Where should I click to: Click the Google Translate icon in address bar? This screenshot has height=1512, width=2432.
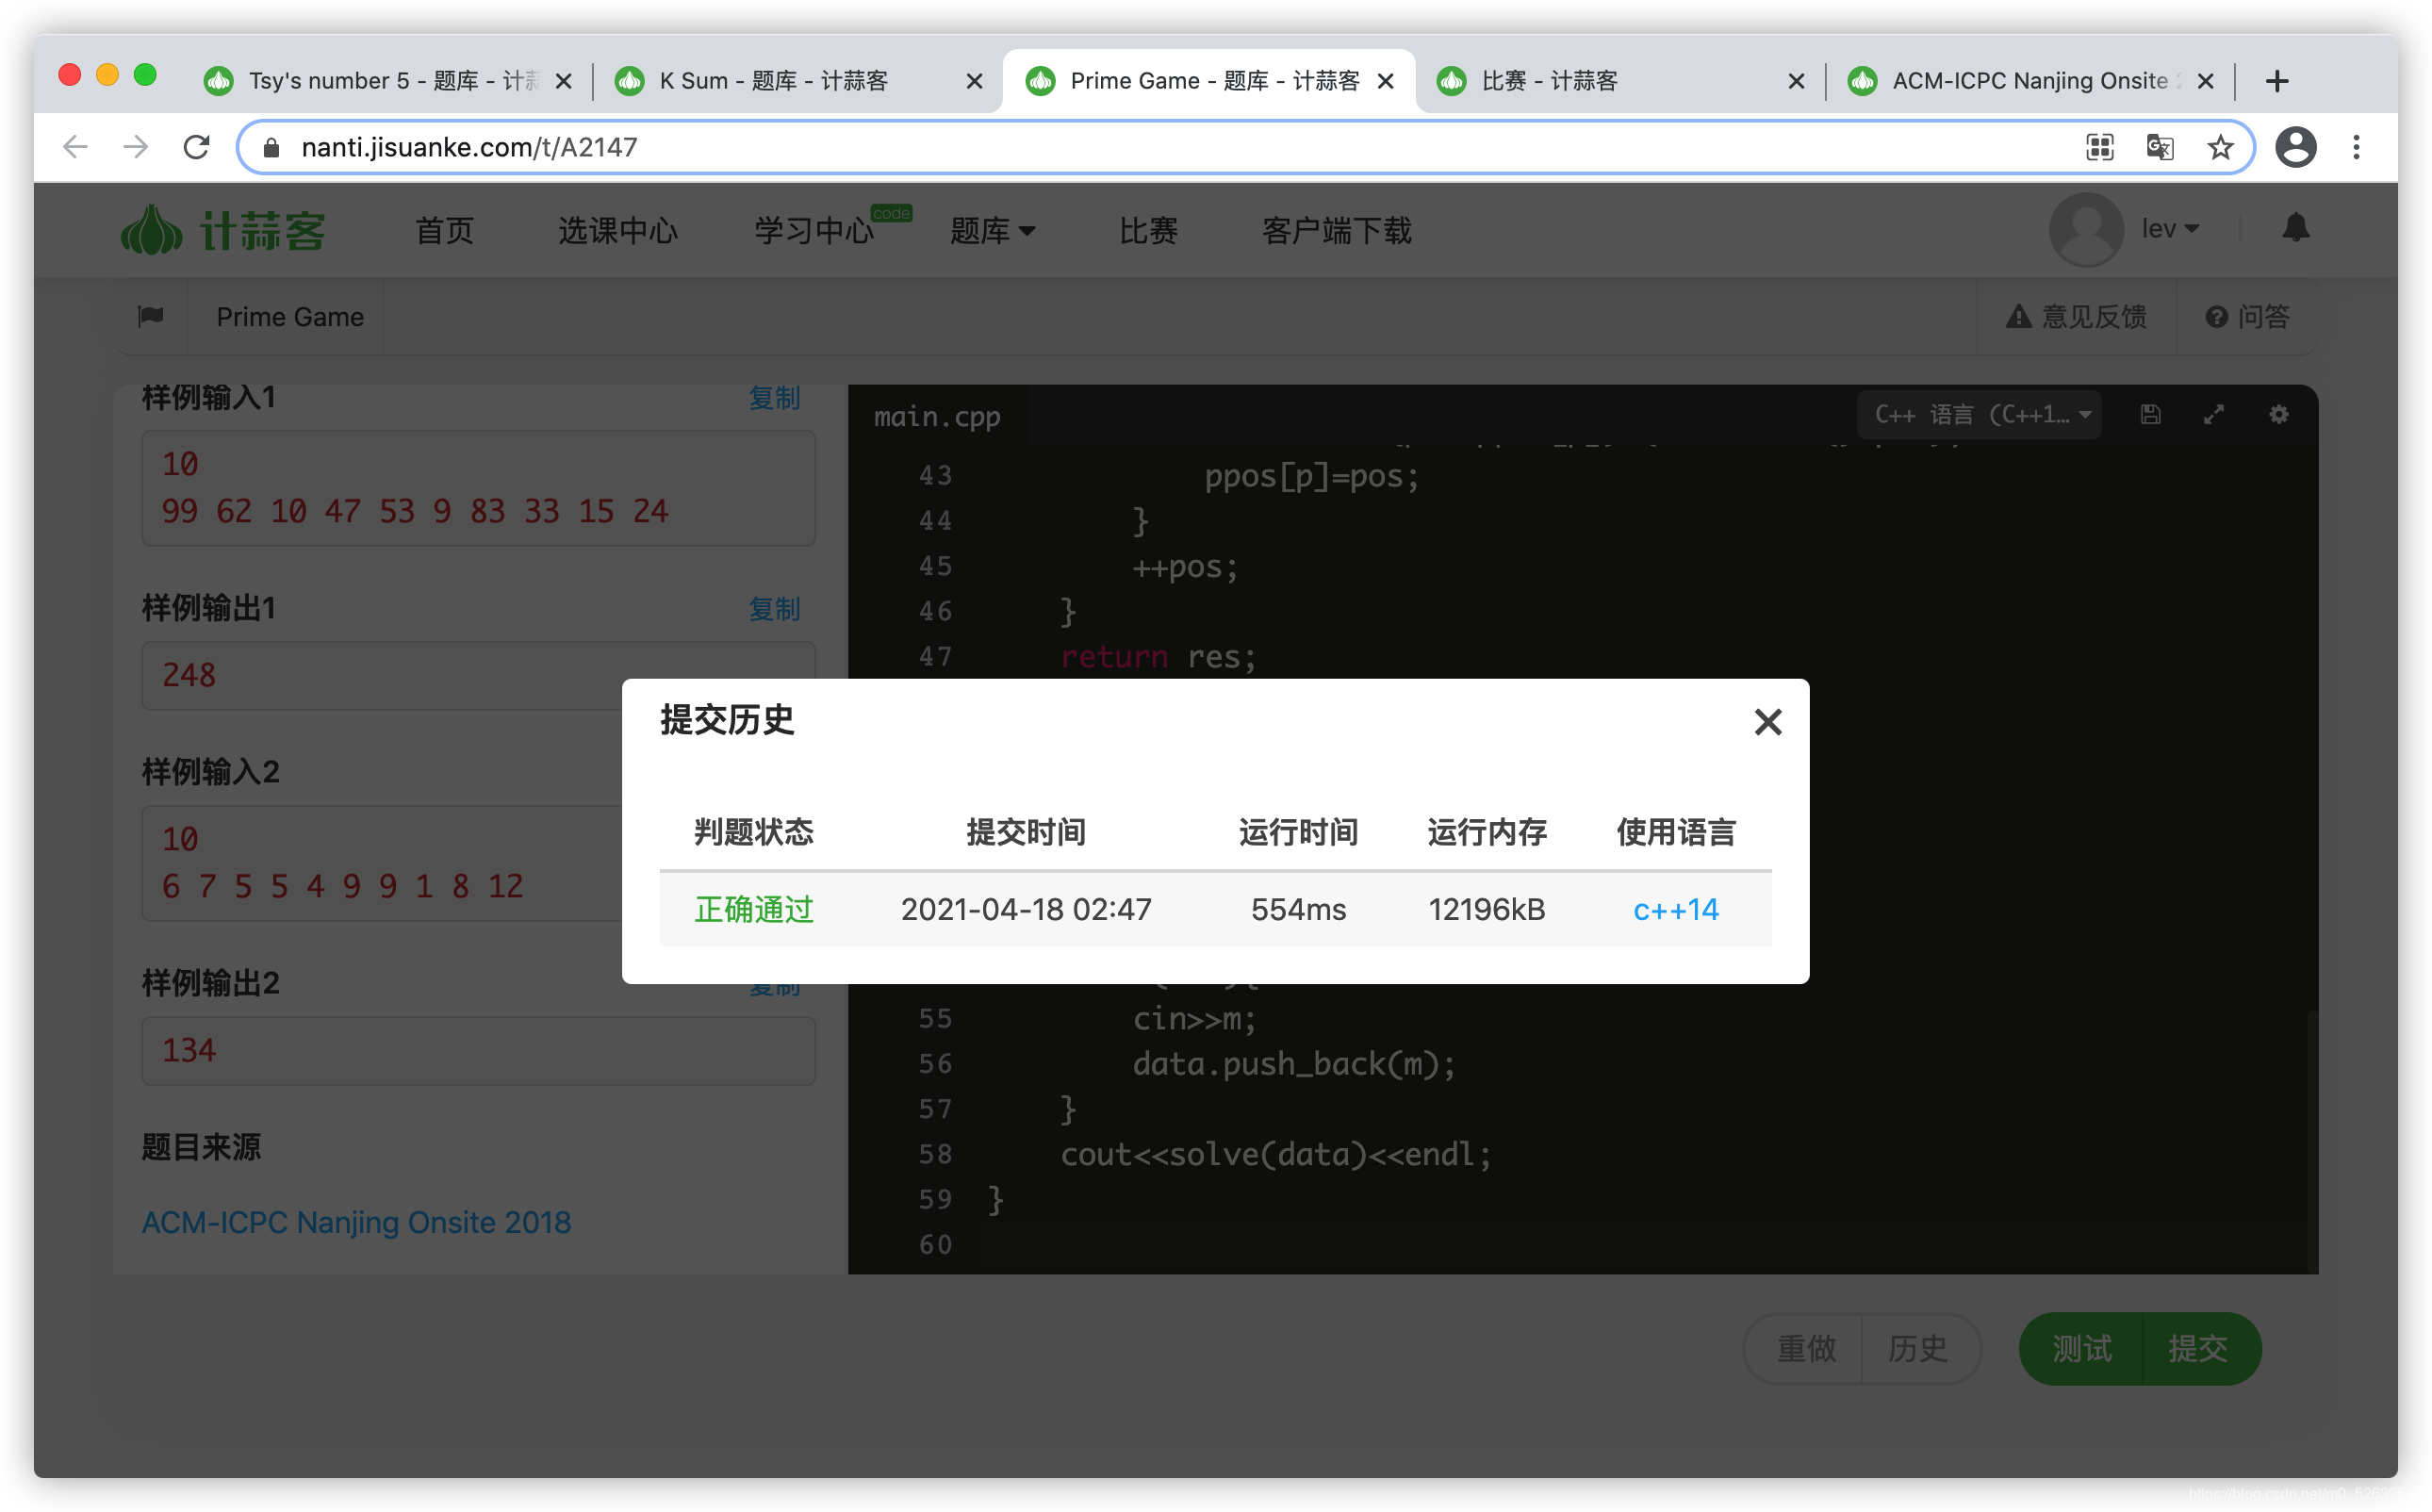2160,147
